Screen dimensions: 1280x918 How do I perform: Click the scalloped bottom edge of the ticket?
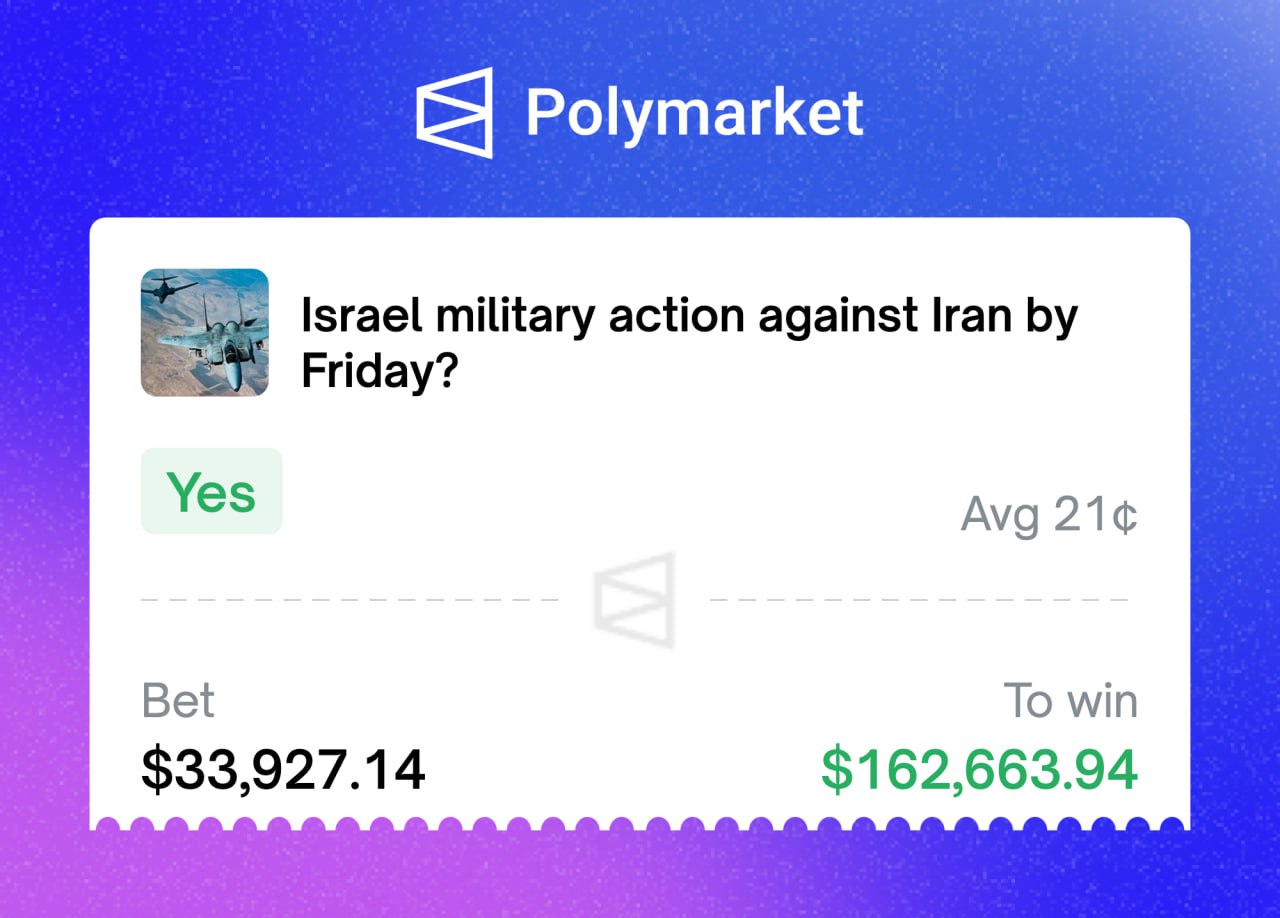tap(640, 823)
